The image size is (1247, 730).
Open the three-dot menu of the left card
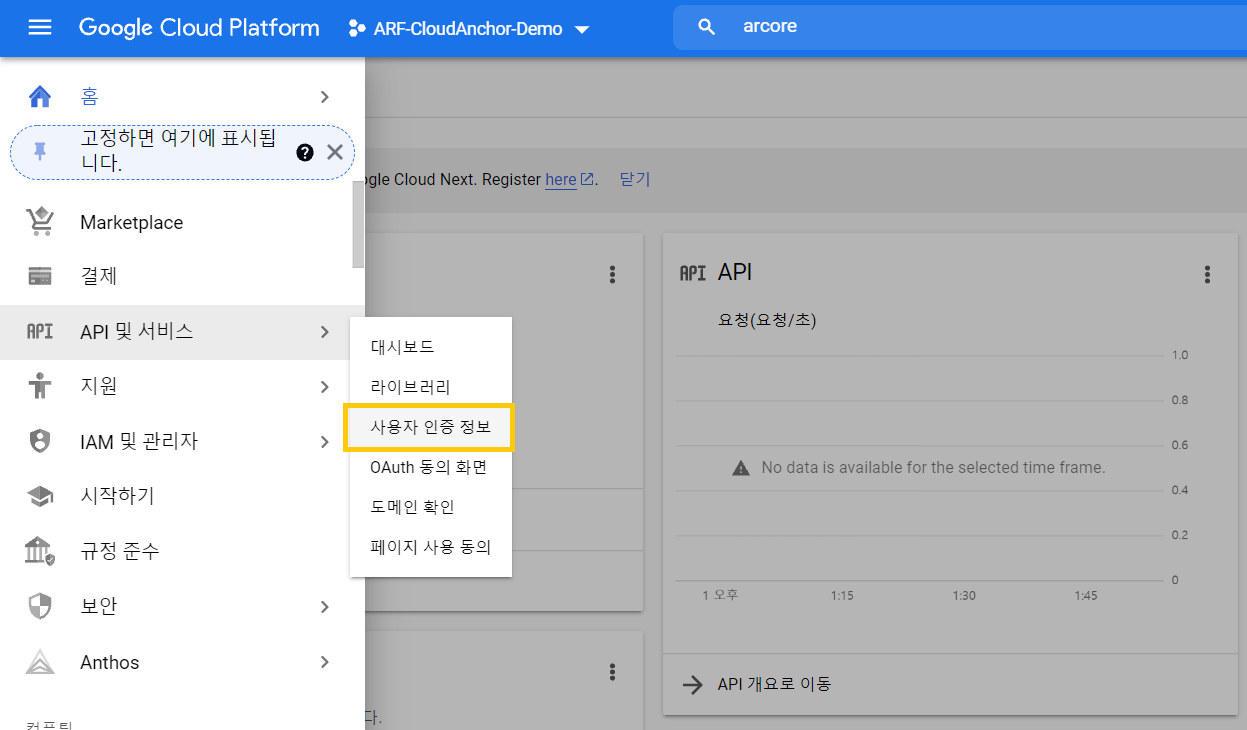coord(612,274)
